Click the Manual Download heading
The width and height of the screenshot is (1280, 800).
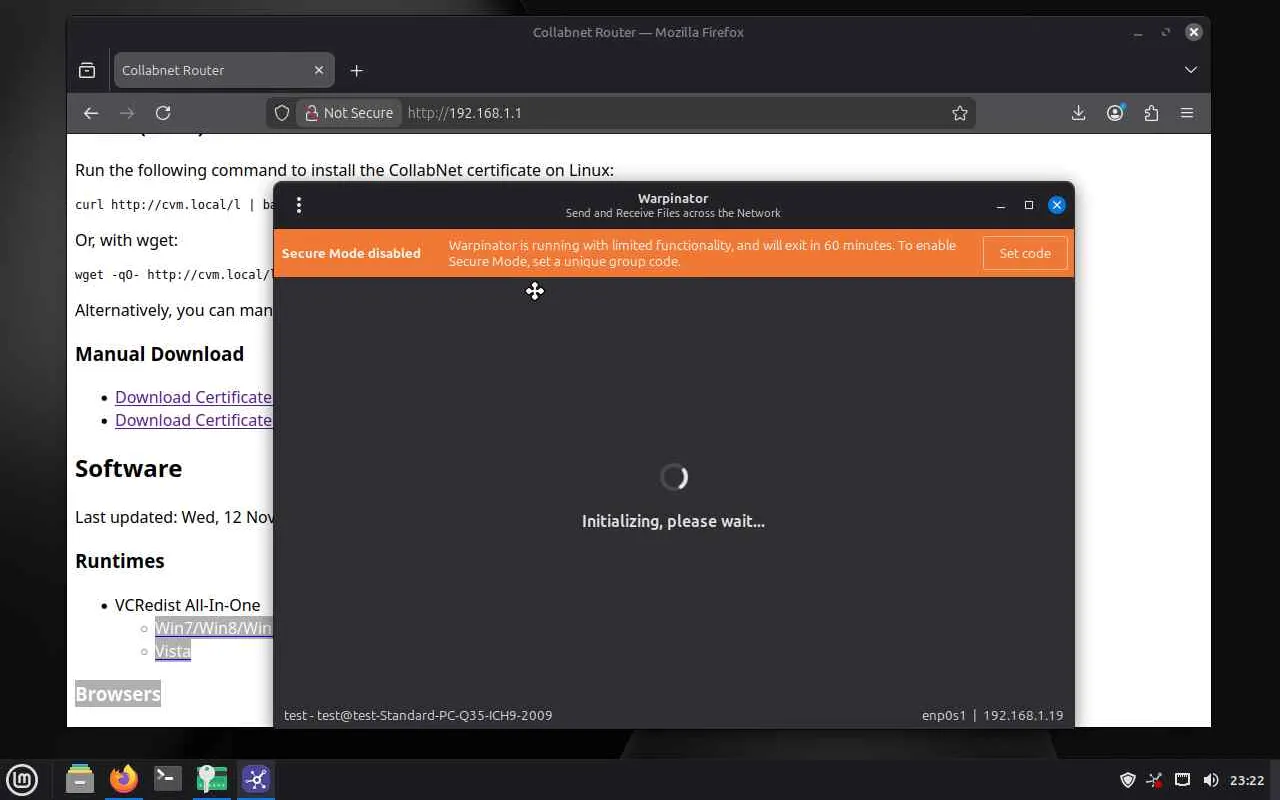pos(159,354)
